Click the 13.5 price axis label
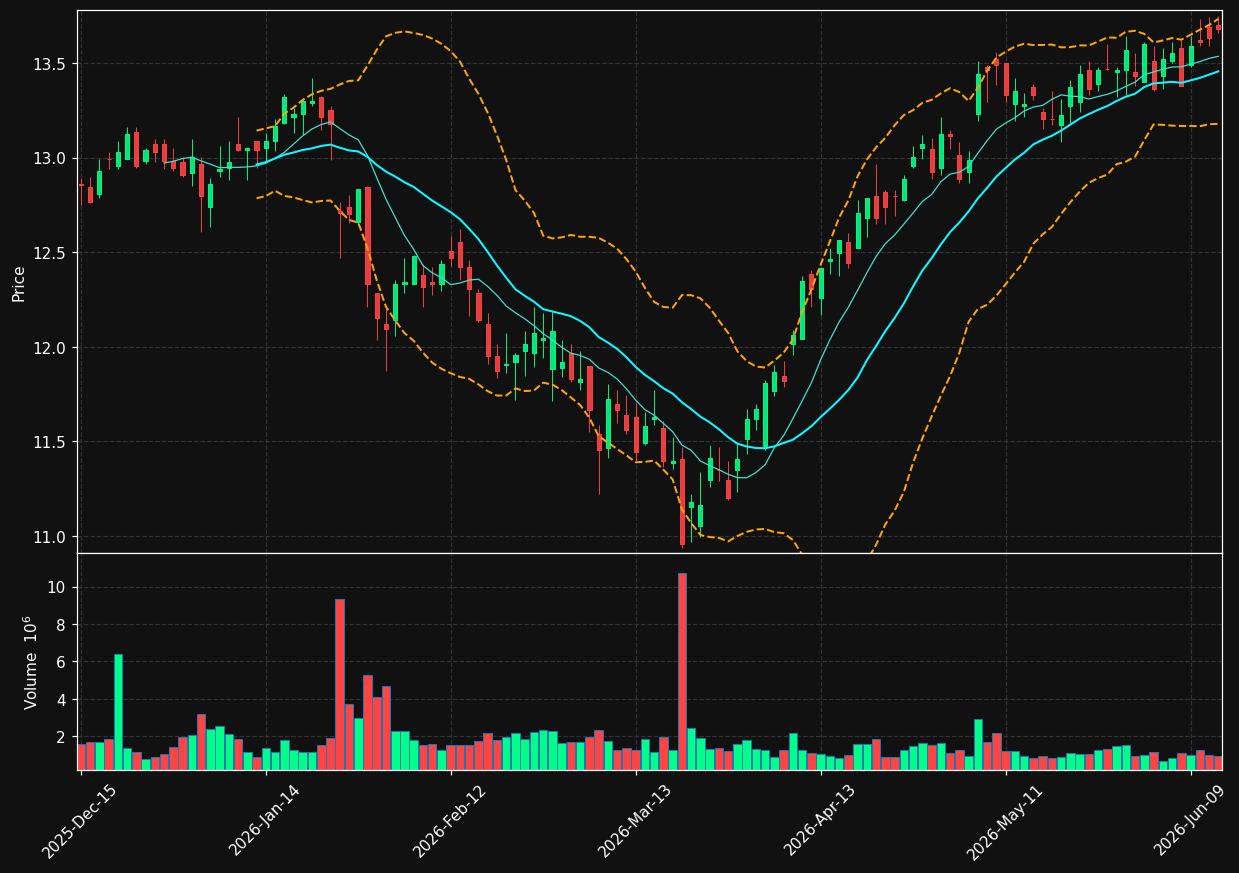Screen dimensions: 1239x873 coord(50,64)
